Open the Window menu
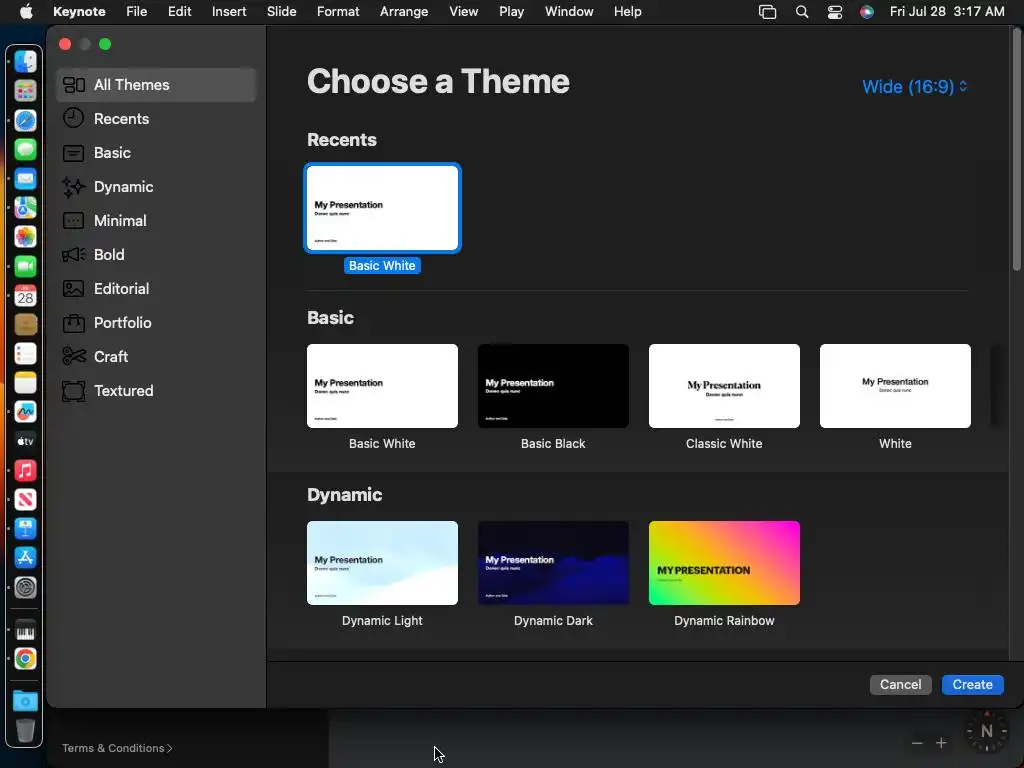This screenshot has width=1024, height=768. pos(569,12)
